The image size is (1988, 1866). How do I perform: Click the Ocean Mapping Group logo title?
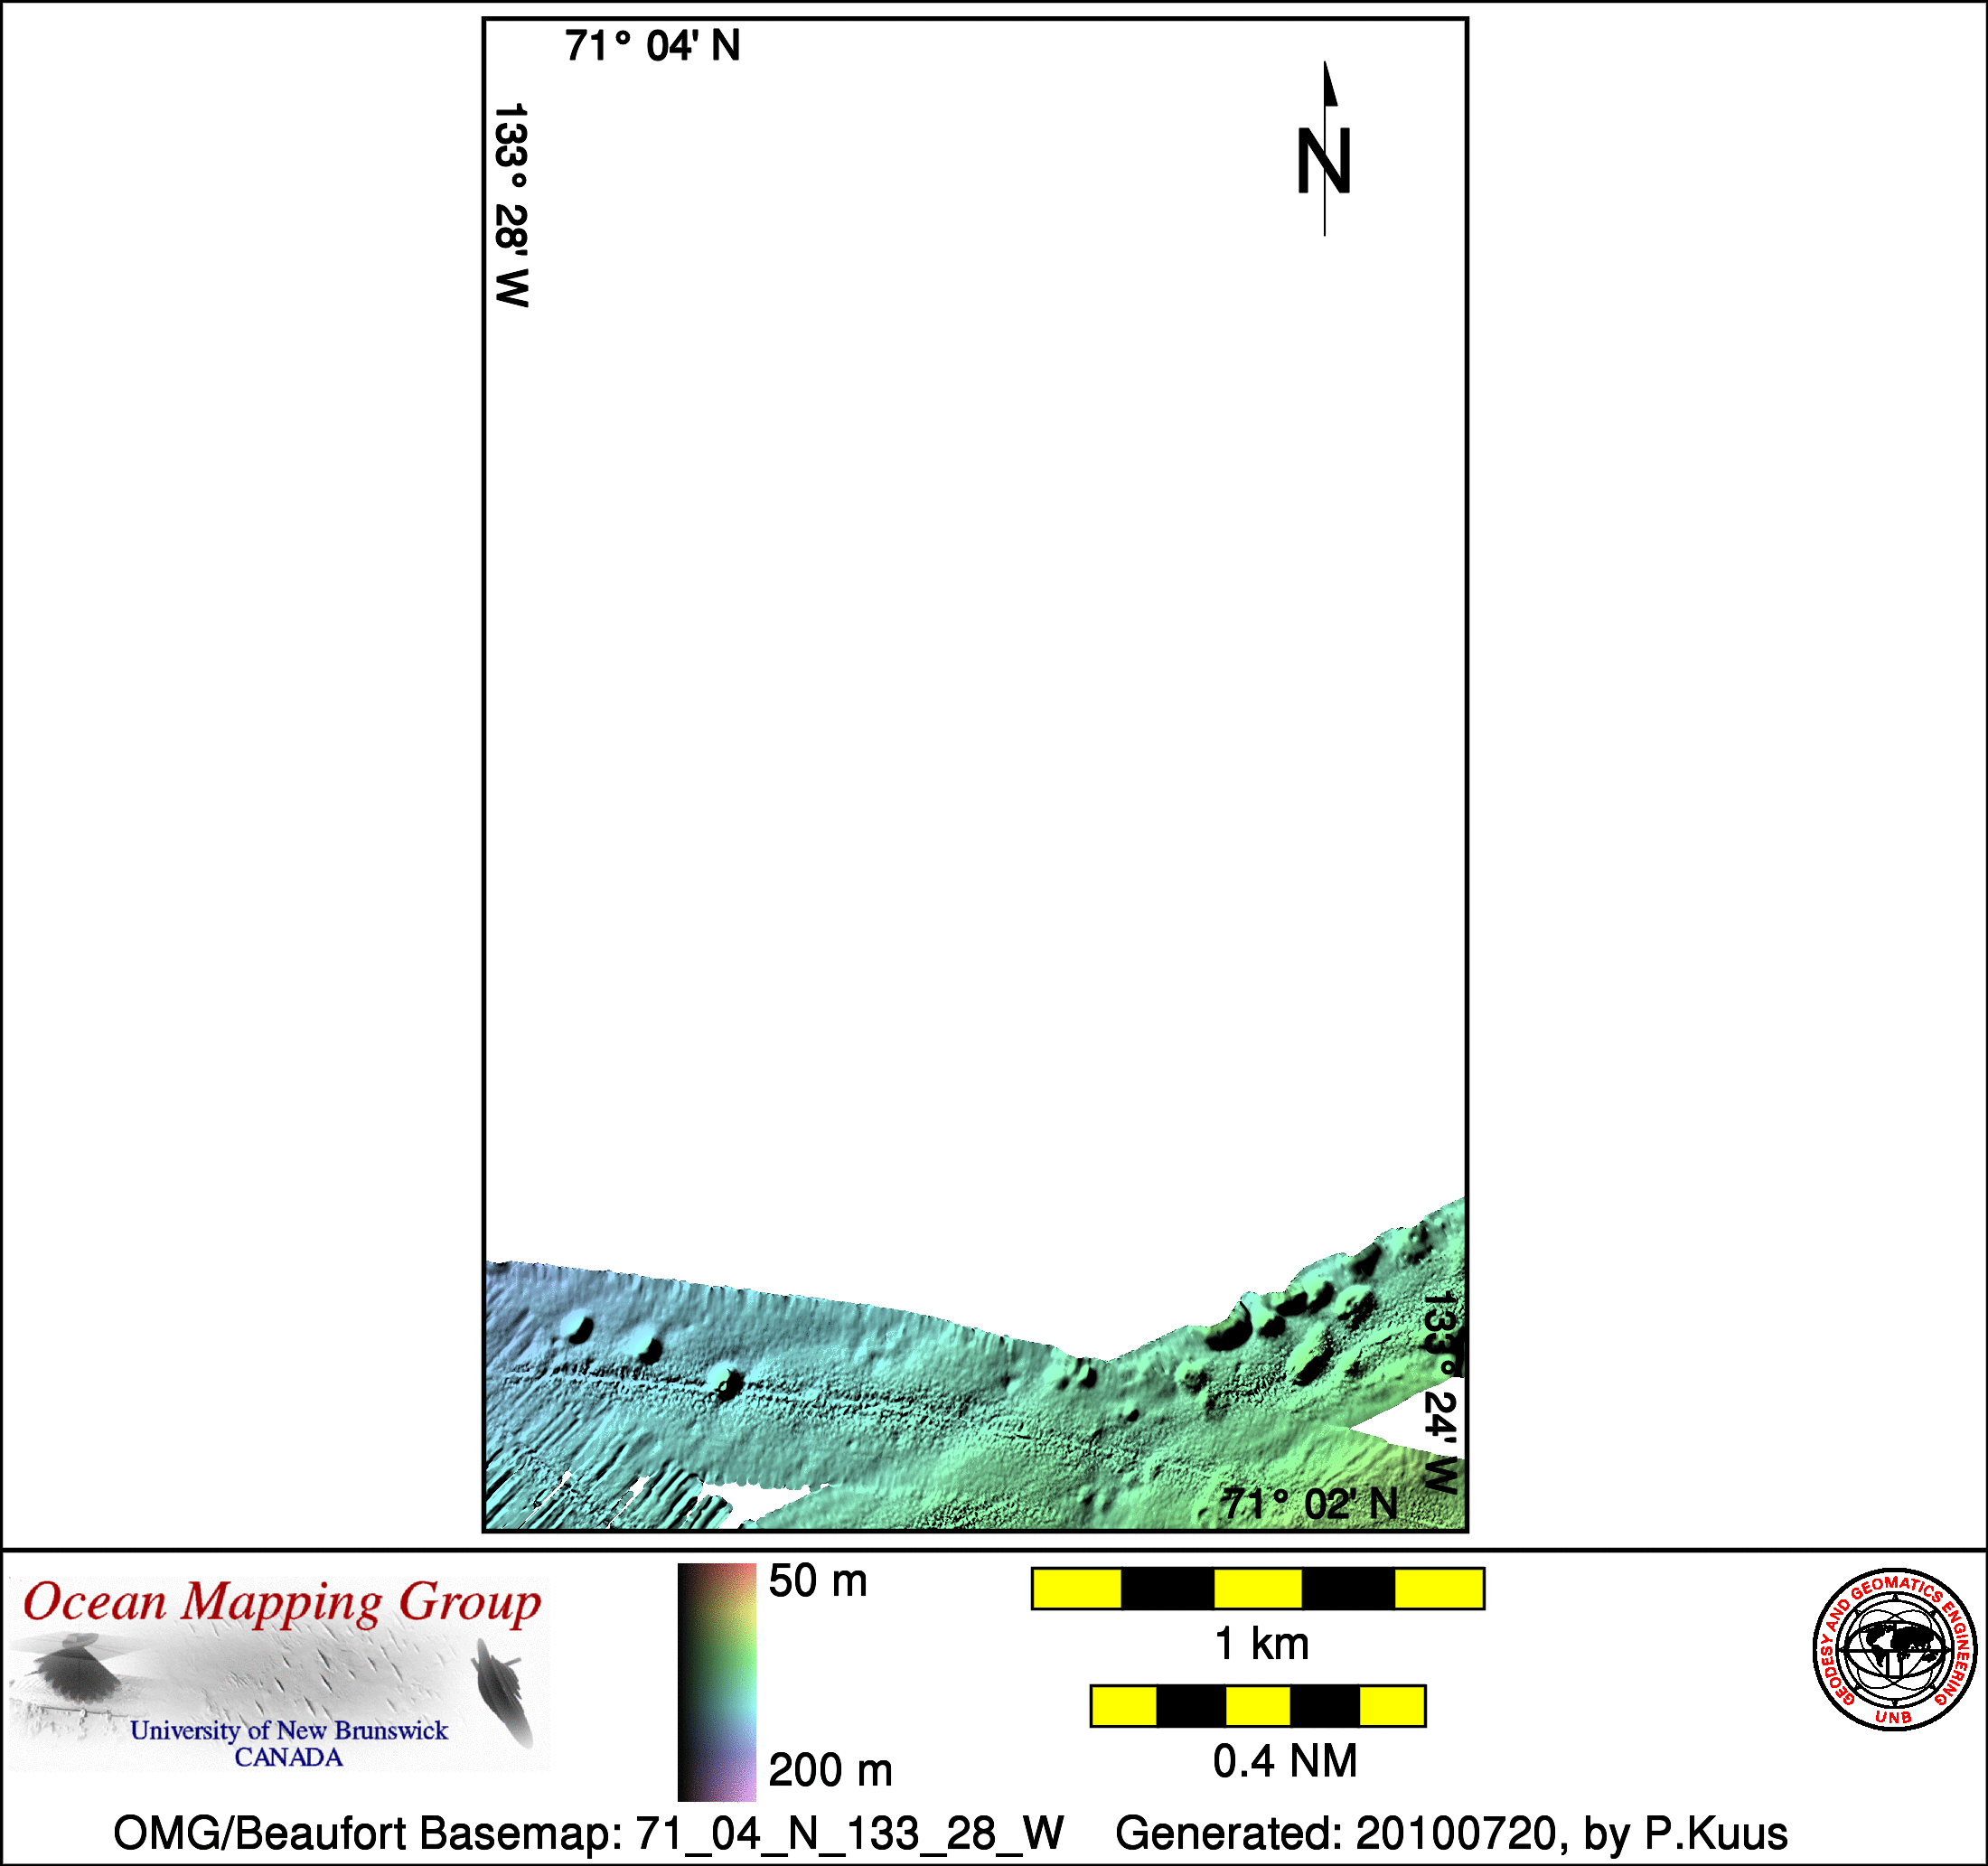tap(282, 1602)
